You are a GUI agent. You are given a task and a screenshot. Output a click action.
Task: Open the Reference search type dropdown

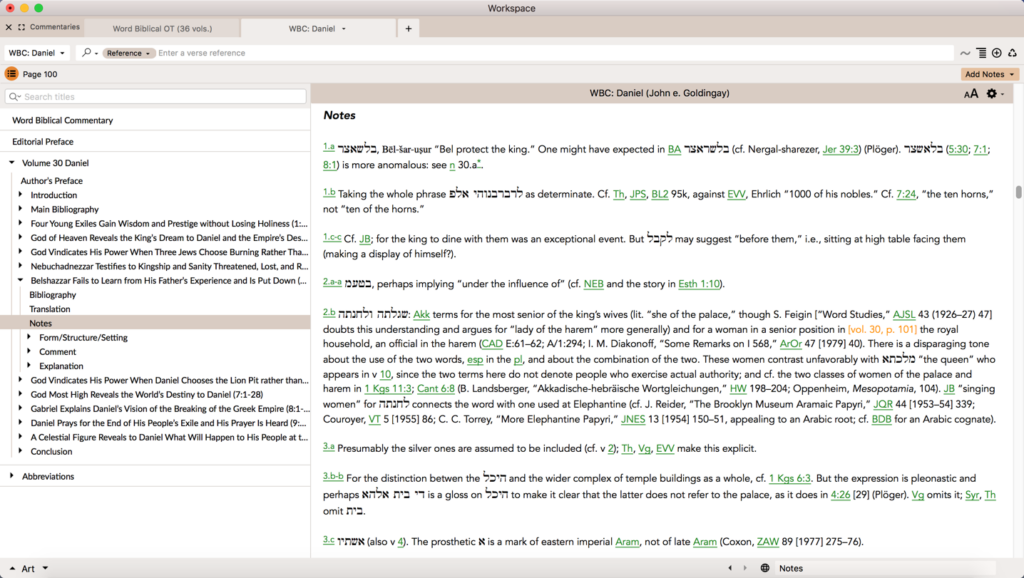click(x=129, y=53)
